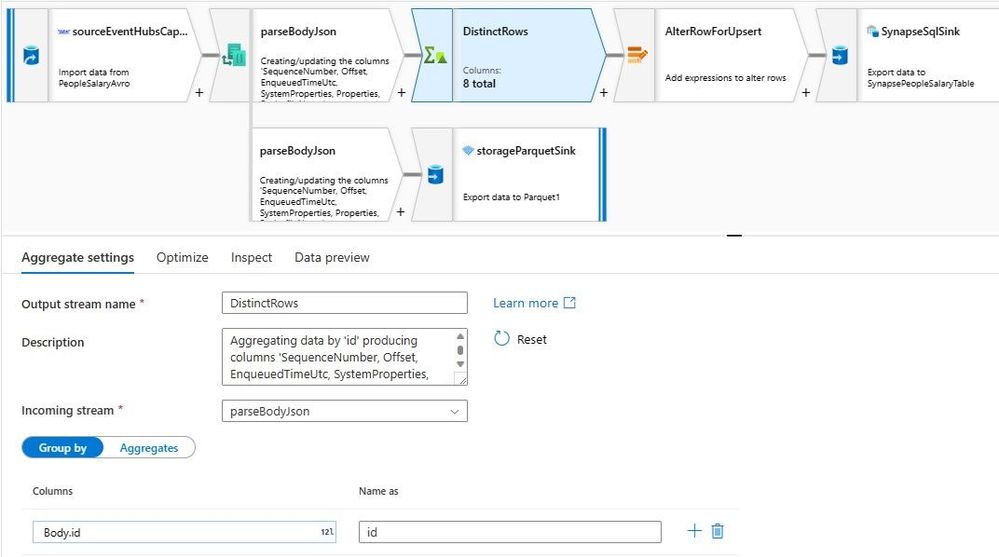Click the parseBodyJson derived column icon
This screenshot has width=999, height=557.
coord(233,55)
